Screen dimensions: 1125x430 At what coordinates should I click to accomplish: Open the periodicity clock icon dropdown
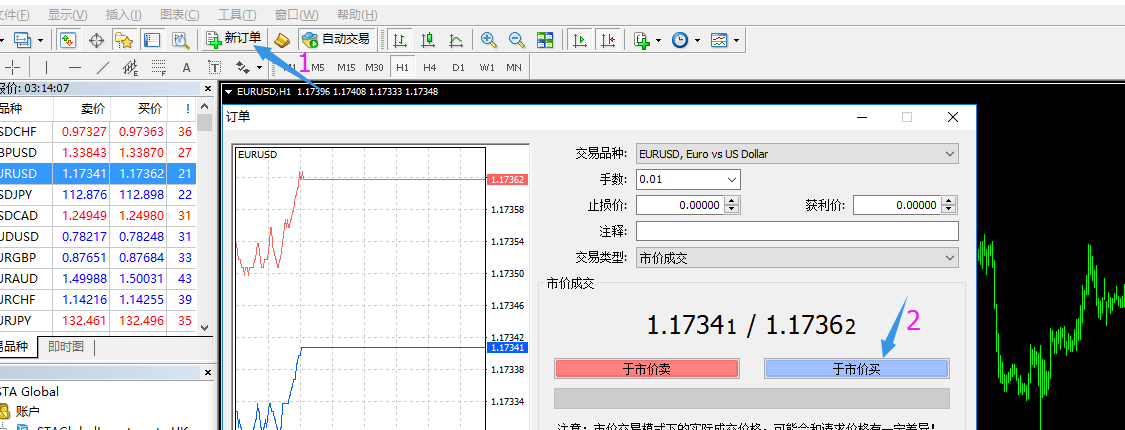[684, 40]
